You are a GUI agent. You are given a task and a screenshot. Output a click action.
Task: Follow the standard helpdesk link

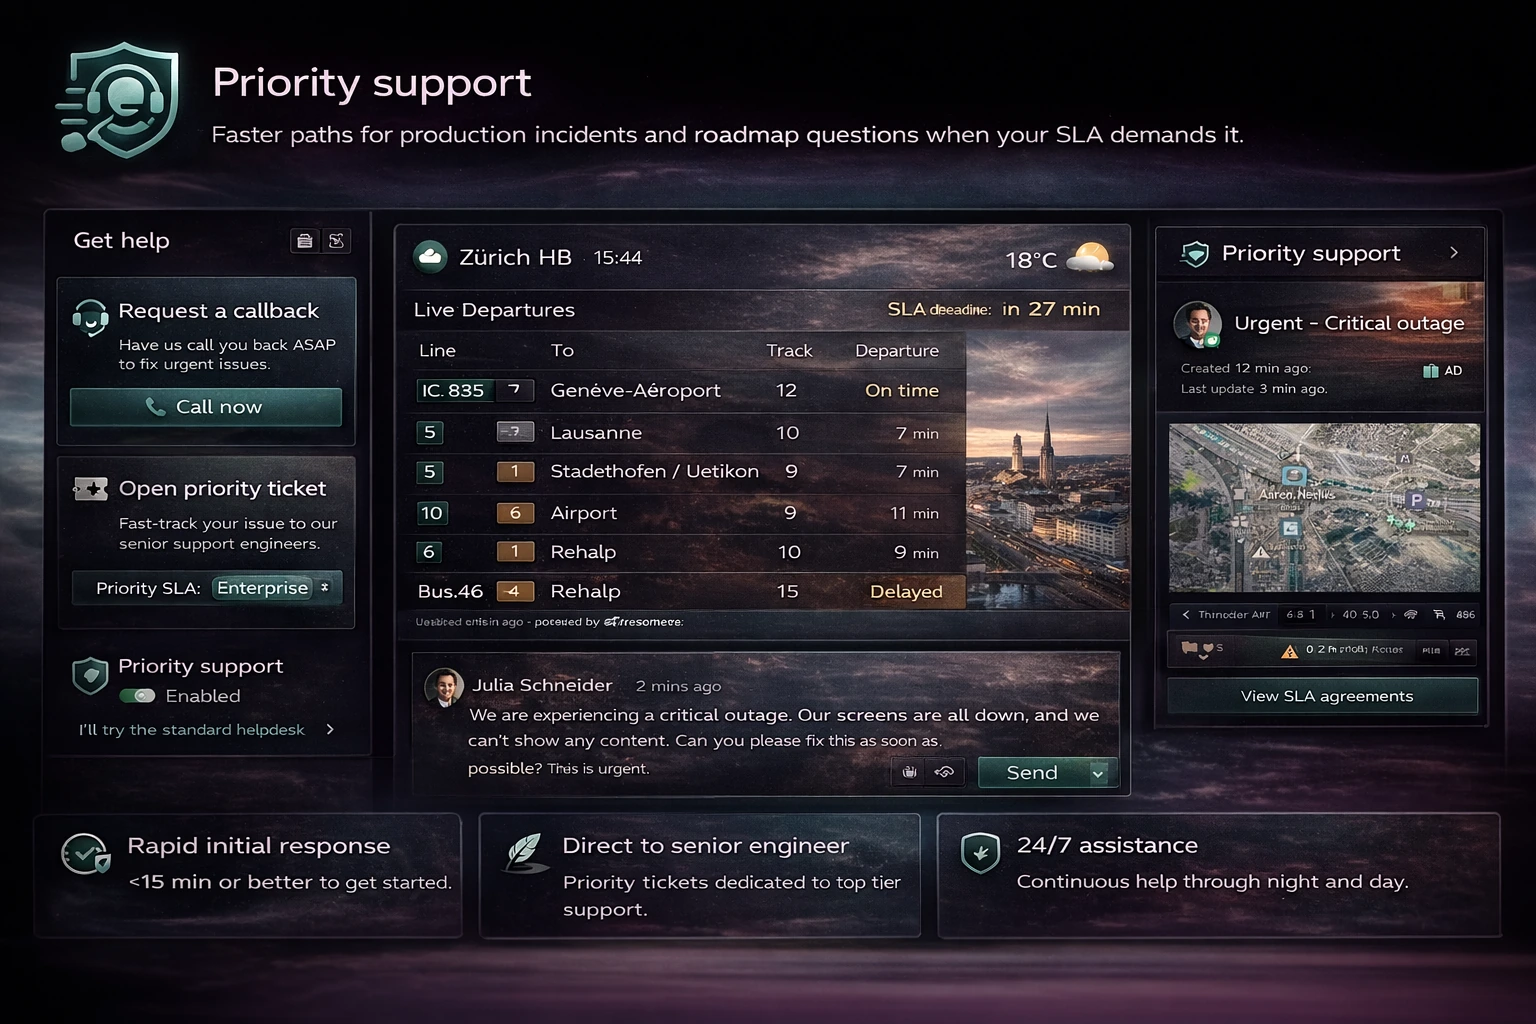coord(205,730)
